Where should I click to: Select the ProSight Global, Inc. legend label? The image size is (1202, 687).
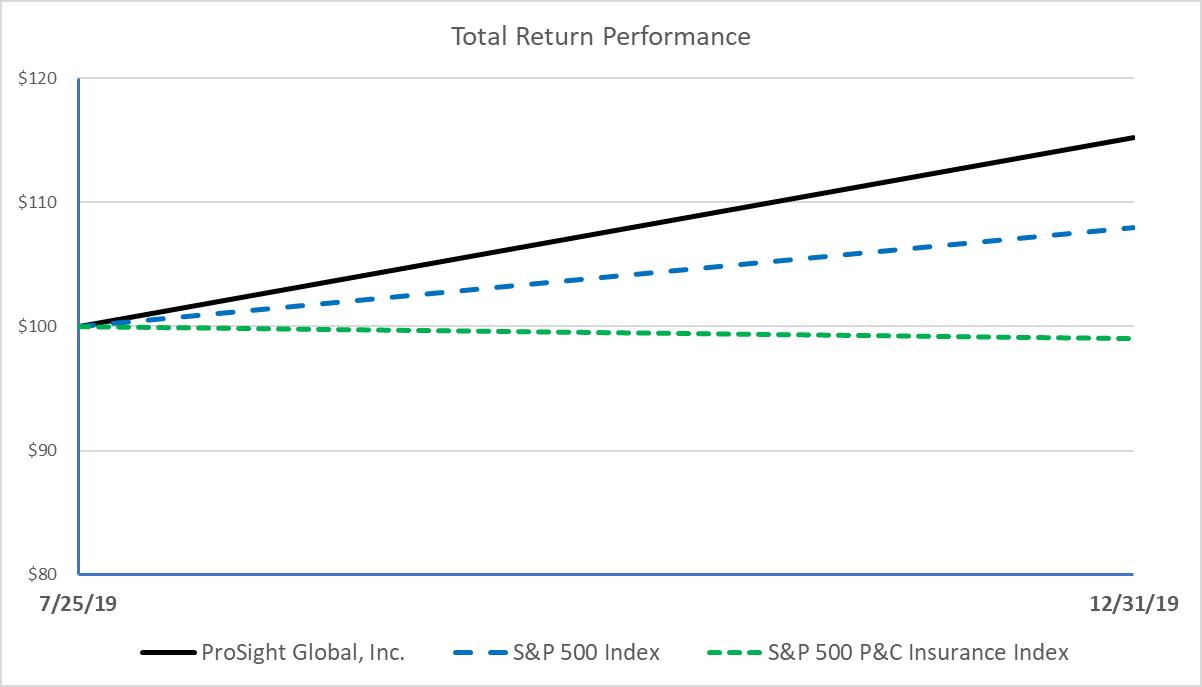point(303,653)
